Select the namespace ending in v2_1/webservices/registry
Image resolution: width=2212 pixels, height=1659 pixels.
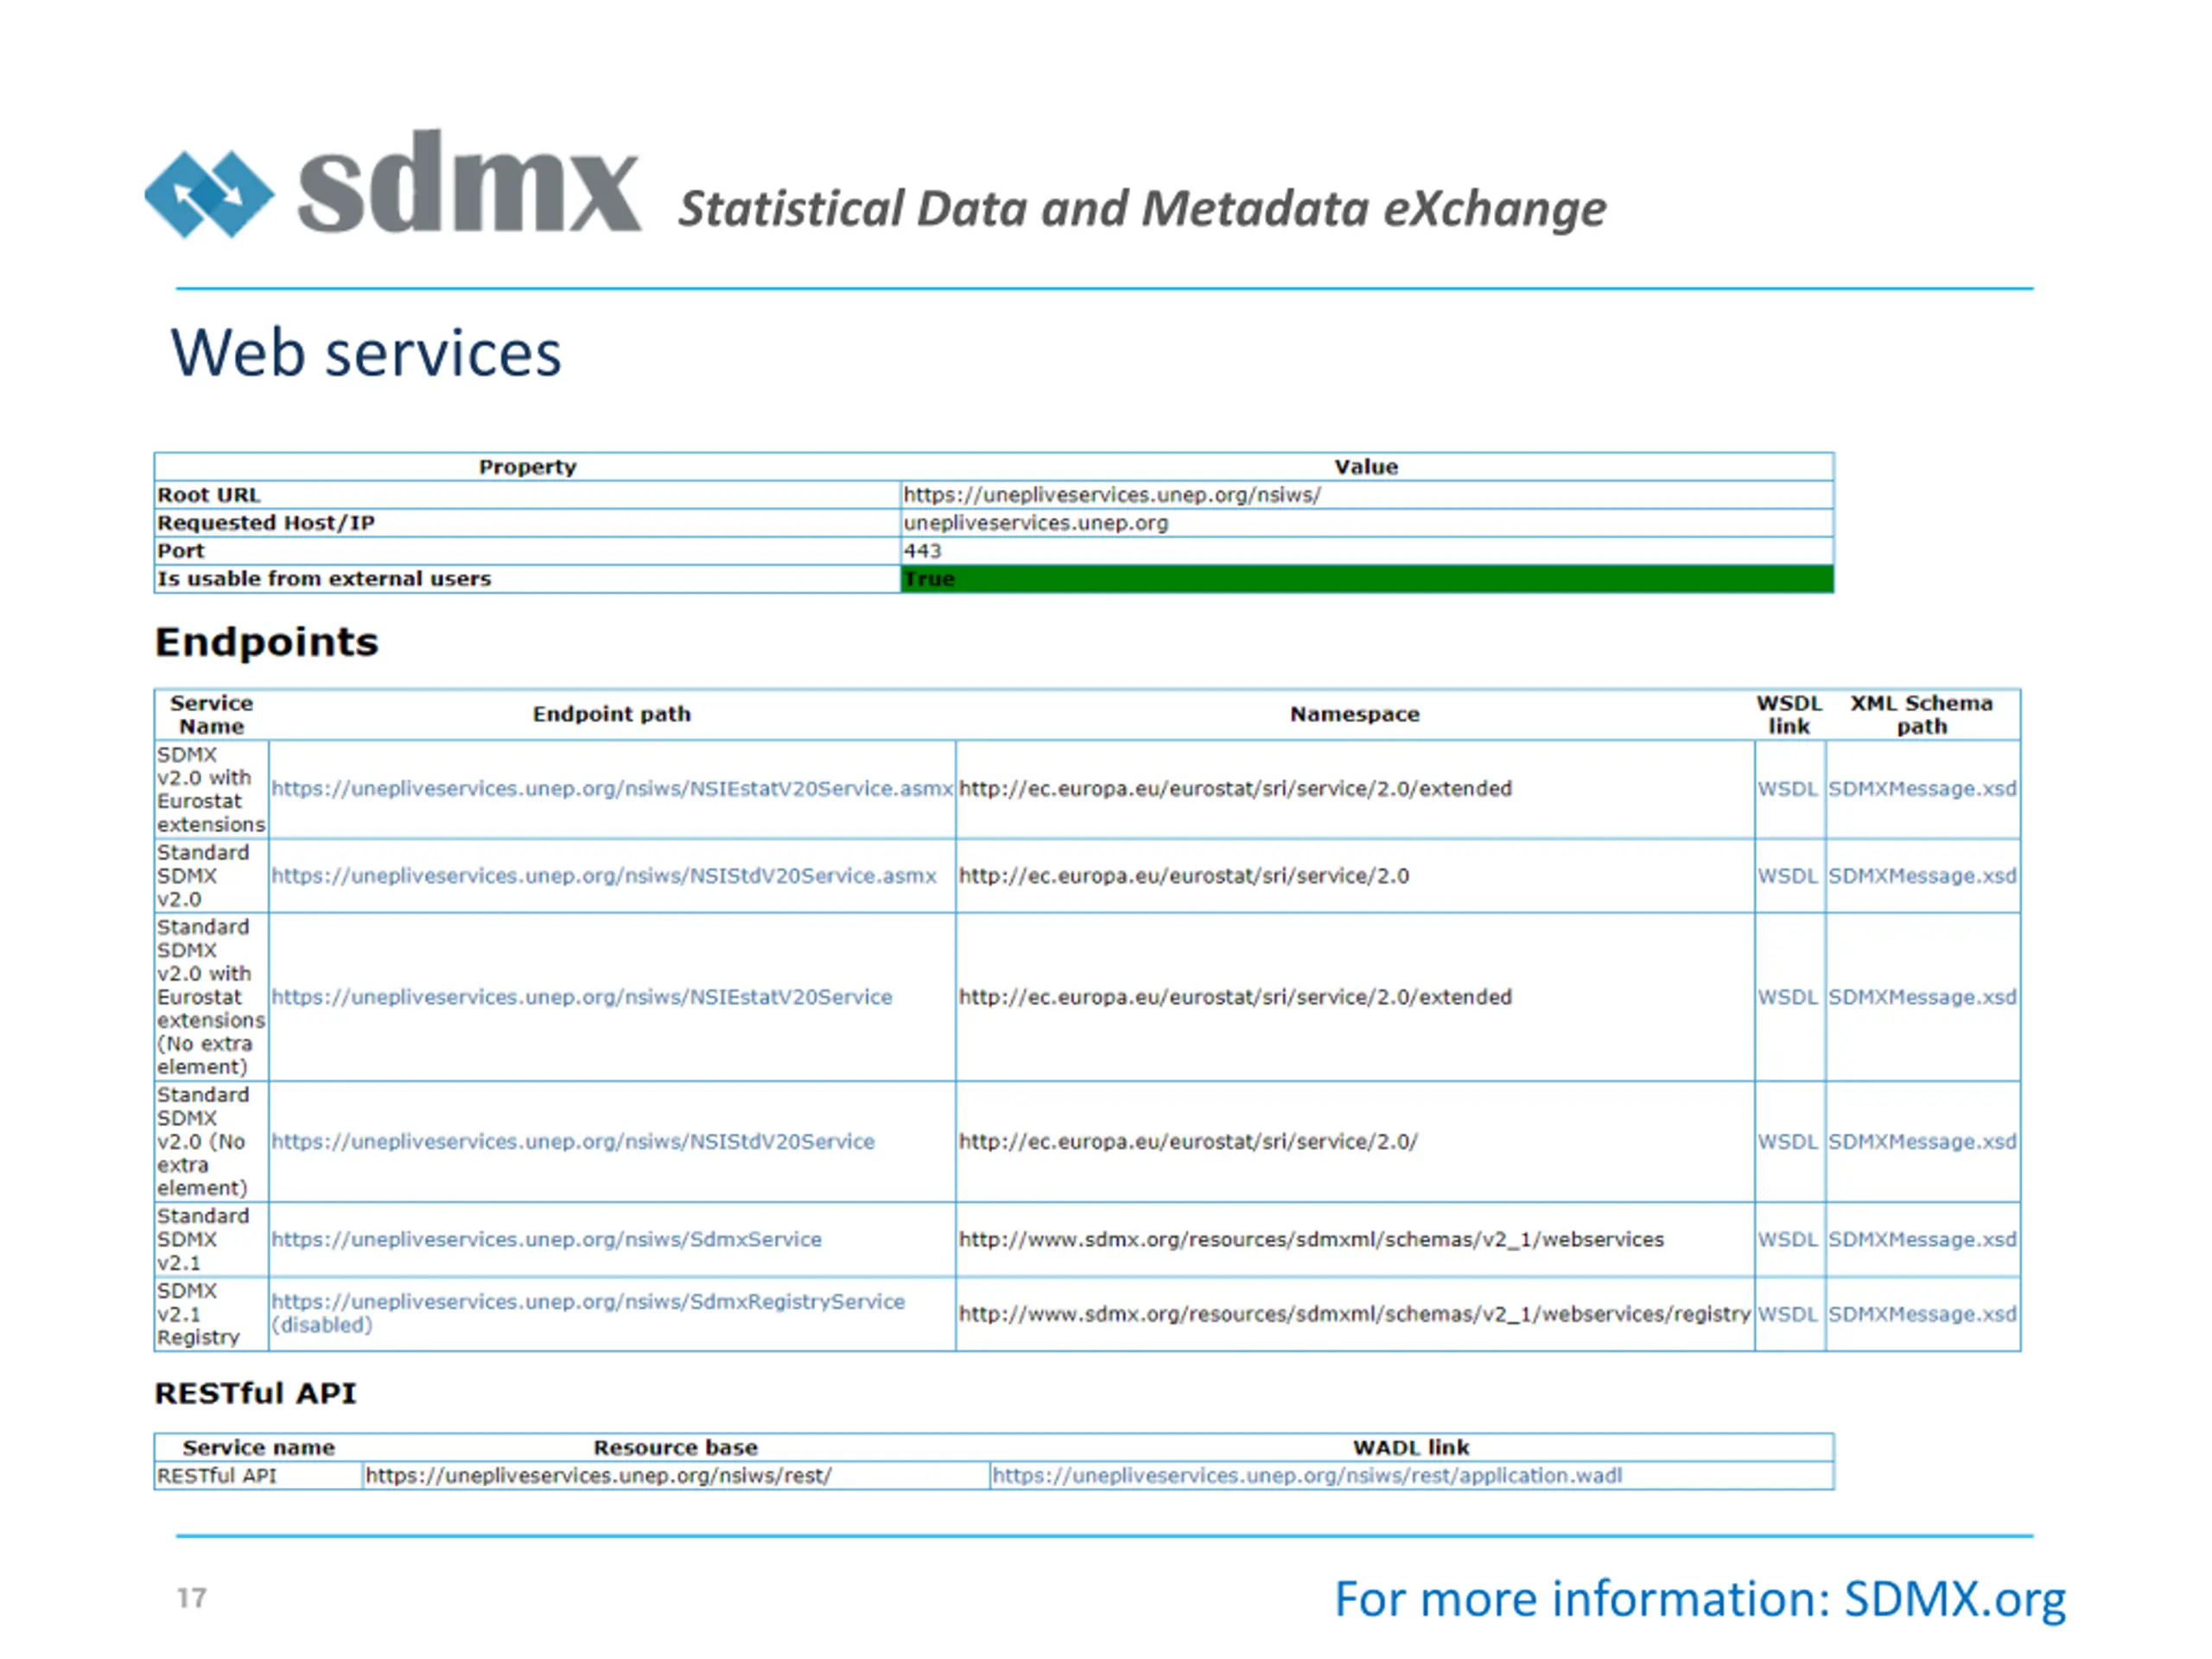coord(1355,1315)
